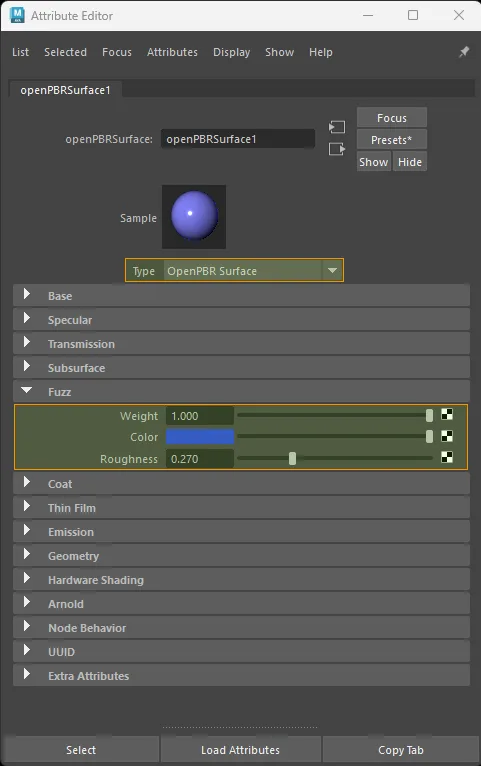The image size is (481, 766).
Task: Open the Attributes menu
Action: (x=172, y=52)
